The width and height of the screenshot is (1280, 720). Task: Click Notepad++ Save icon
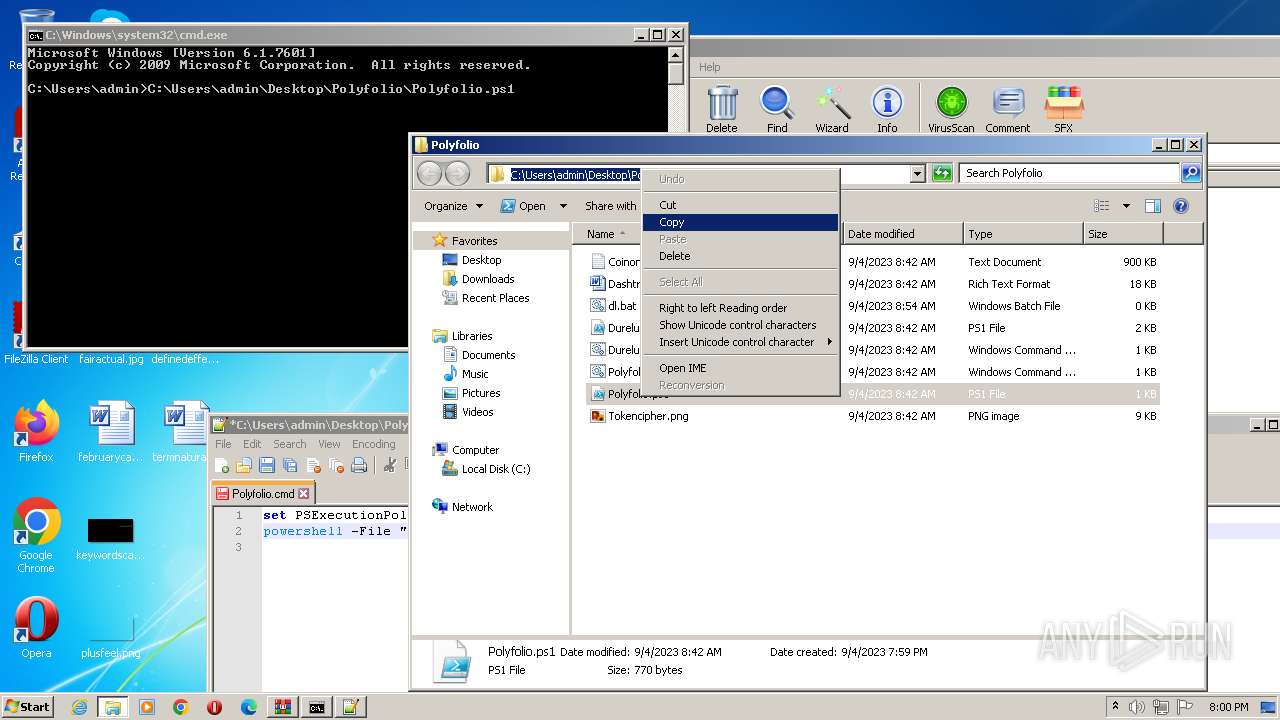[267, 465]
